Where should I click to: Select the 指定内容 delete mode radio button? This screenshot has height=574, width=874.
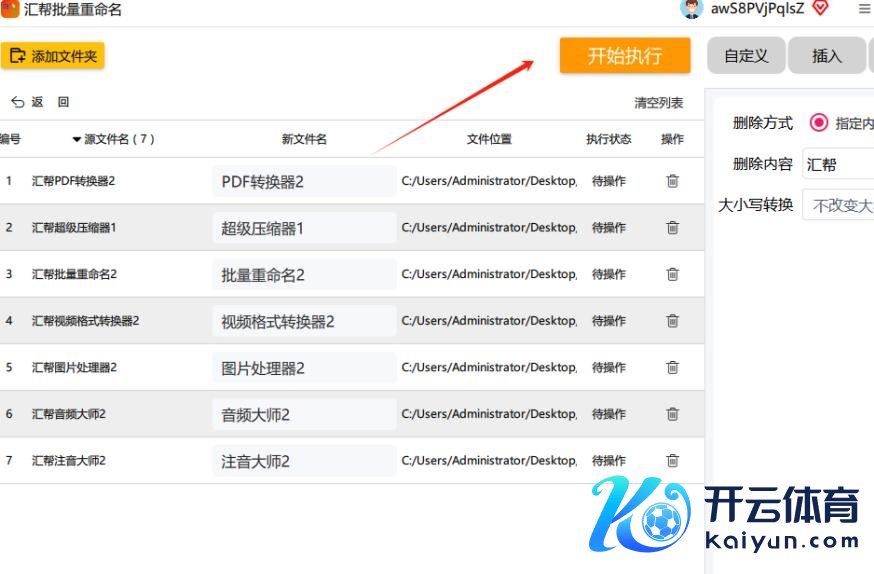[819, 123]
